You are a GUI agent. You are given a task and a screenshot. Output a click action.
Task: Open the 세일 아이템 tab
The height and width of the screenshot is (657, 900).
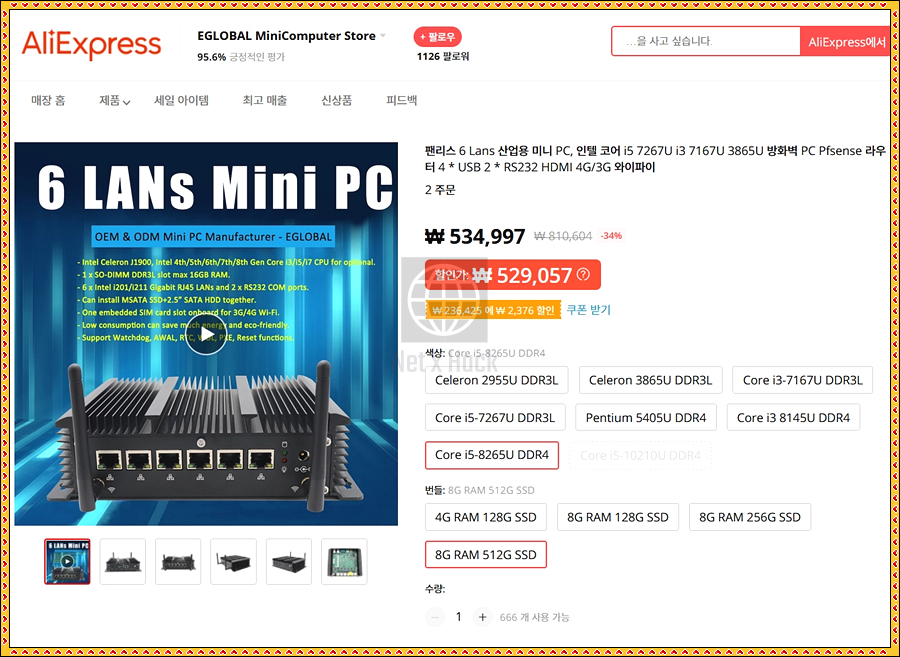(x=181, y=101)
